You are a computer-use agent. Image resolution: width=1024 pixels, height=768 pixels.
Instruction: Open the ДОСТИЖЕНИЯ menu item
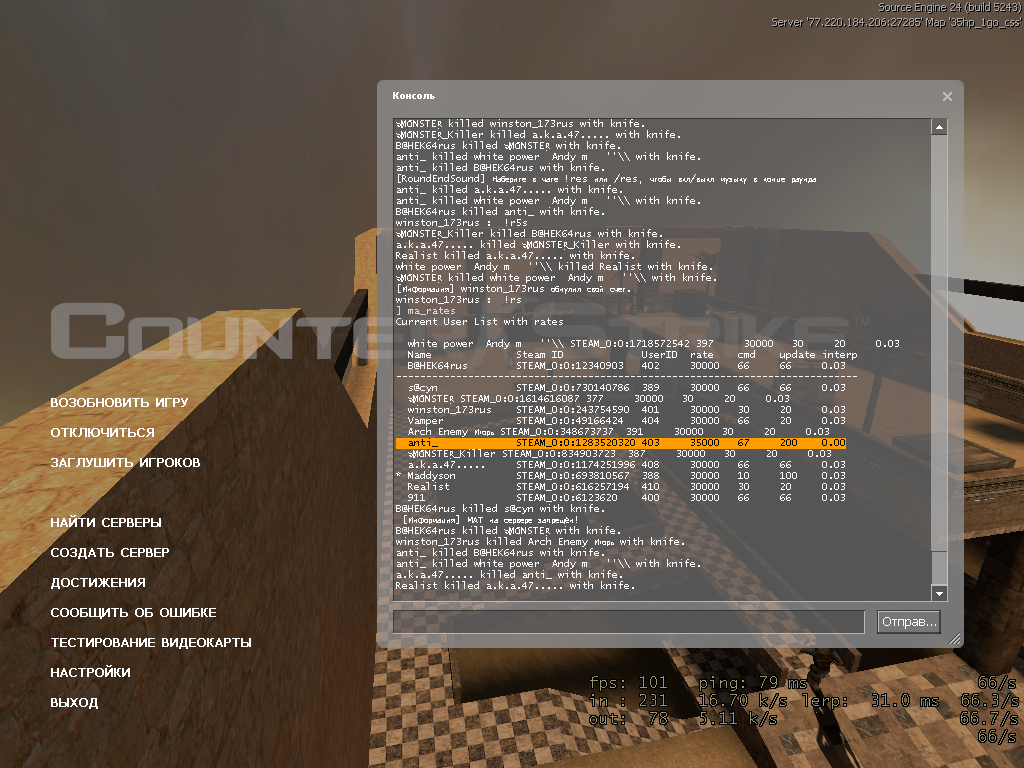[98, 583]
